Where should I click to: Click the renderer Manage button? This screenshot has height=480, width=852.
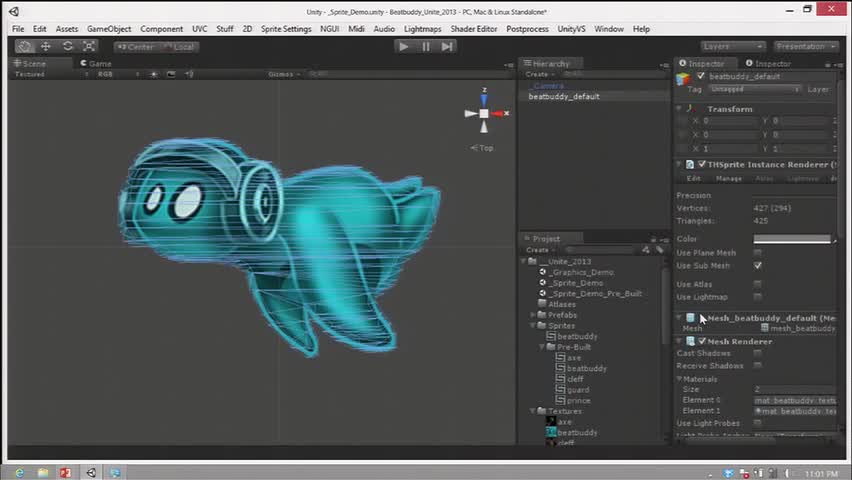(x=729, y=178)
